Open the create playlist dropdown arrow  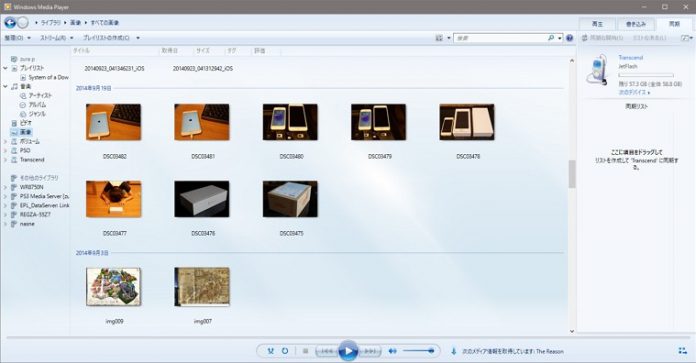[138, 38]
